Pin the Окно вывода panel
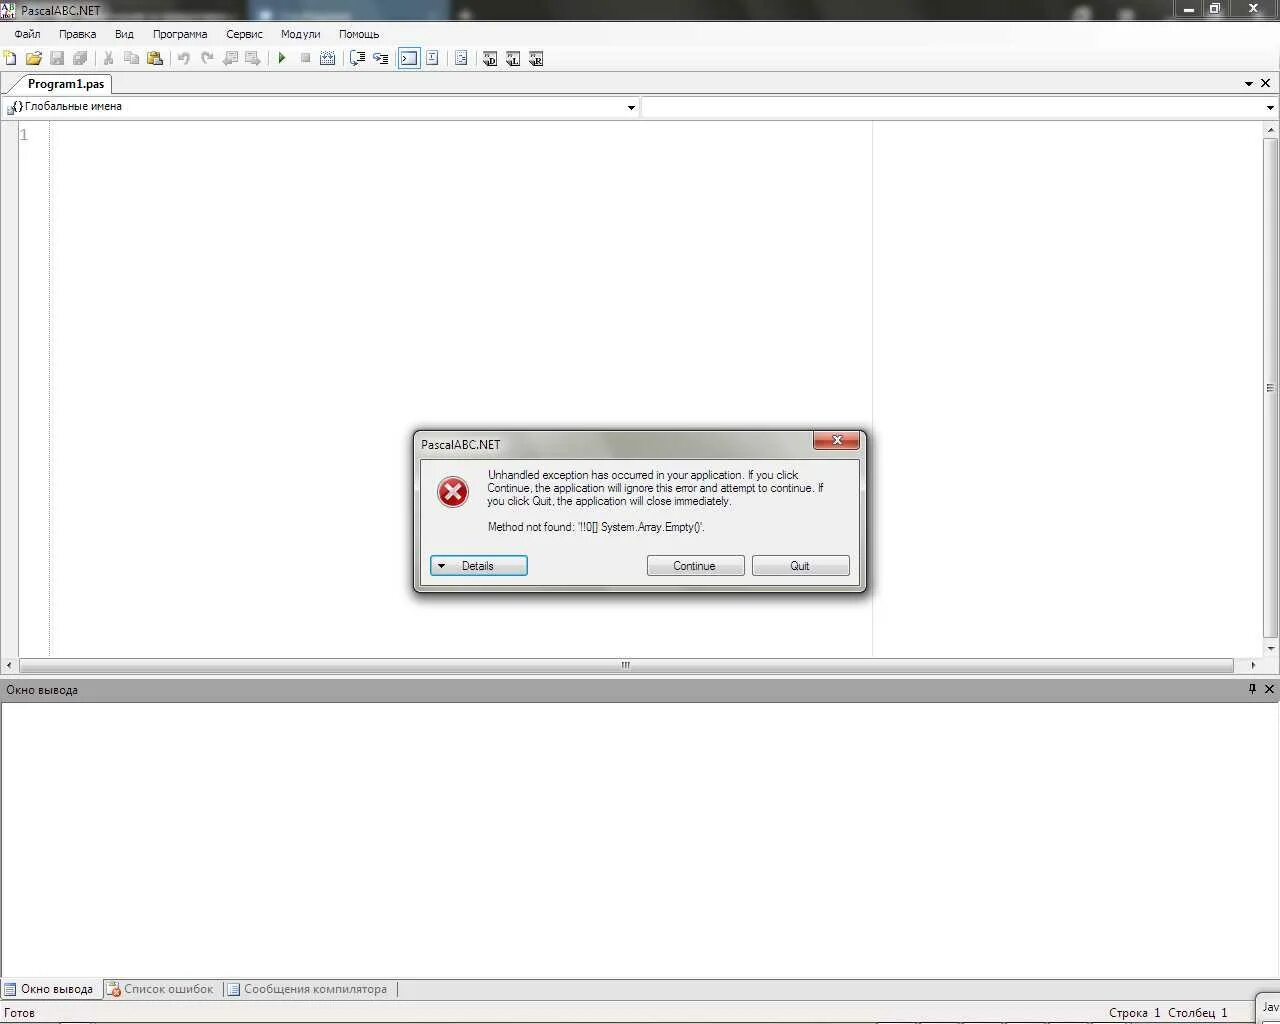Viewport: 1280px width, 1024px height. tap(1252, 689)
